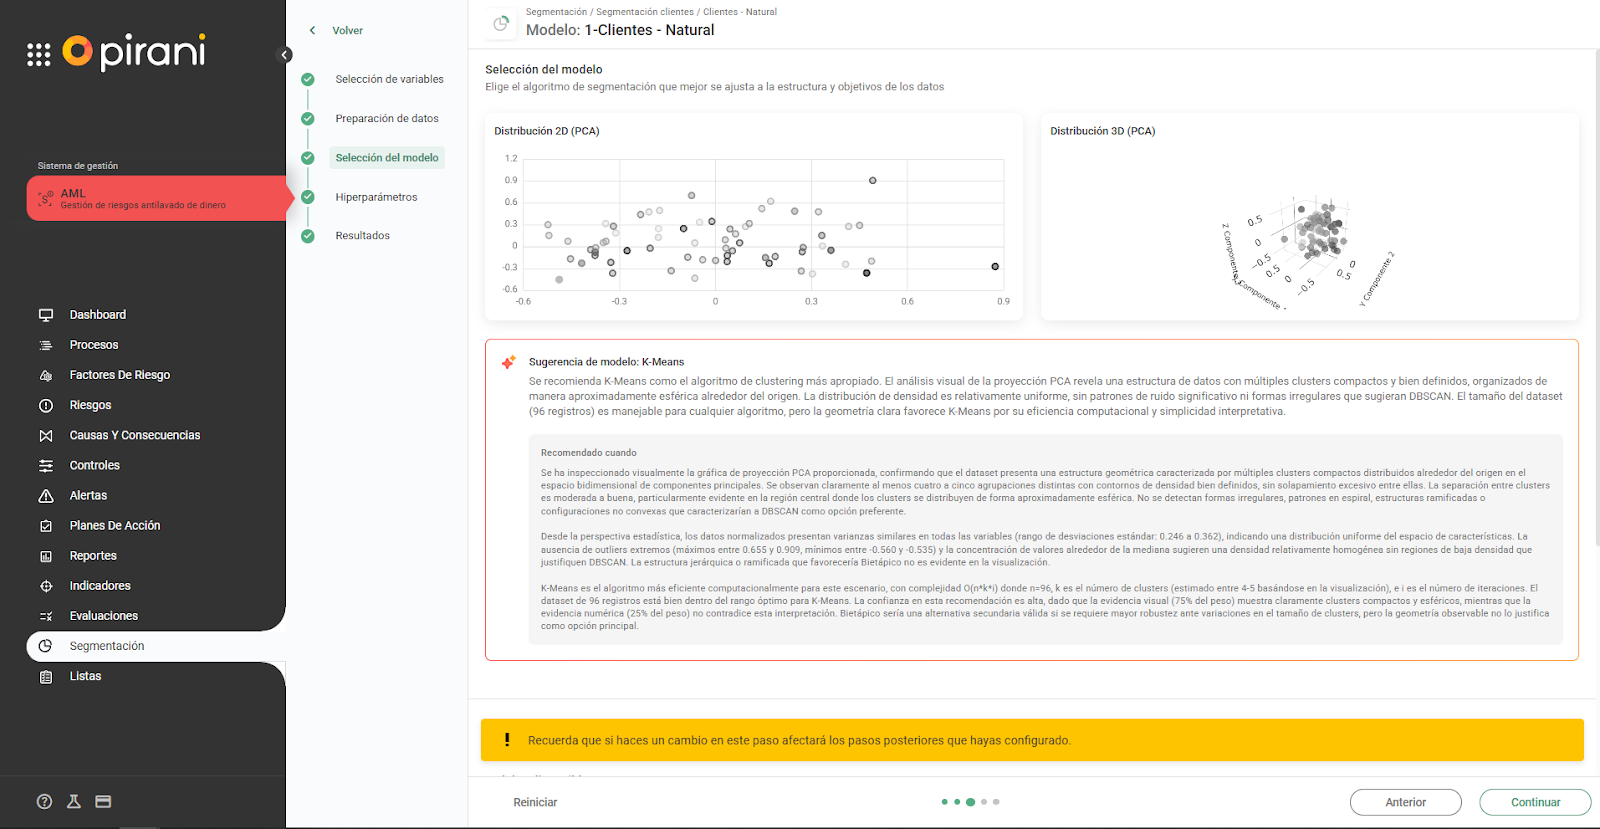Open Planes De Acción from the sidebar
This screenshot has height=829, width=1600.
point(114,526)
